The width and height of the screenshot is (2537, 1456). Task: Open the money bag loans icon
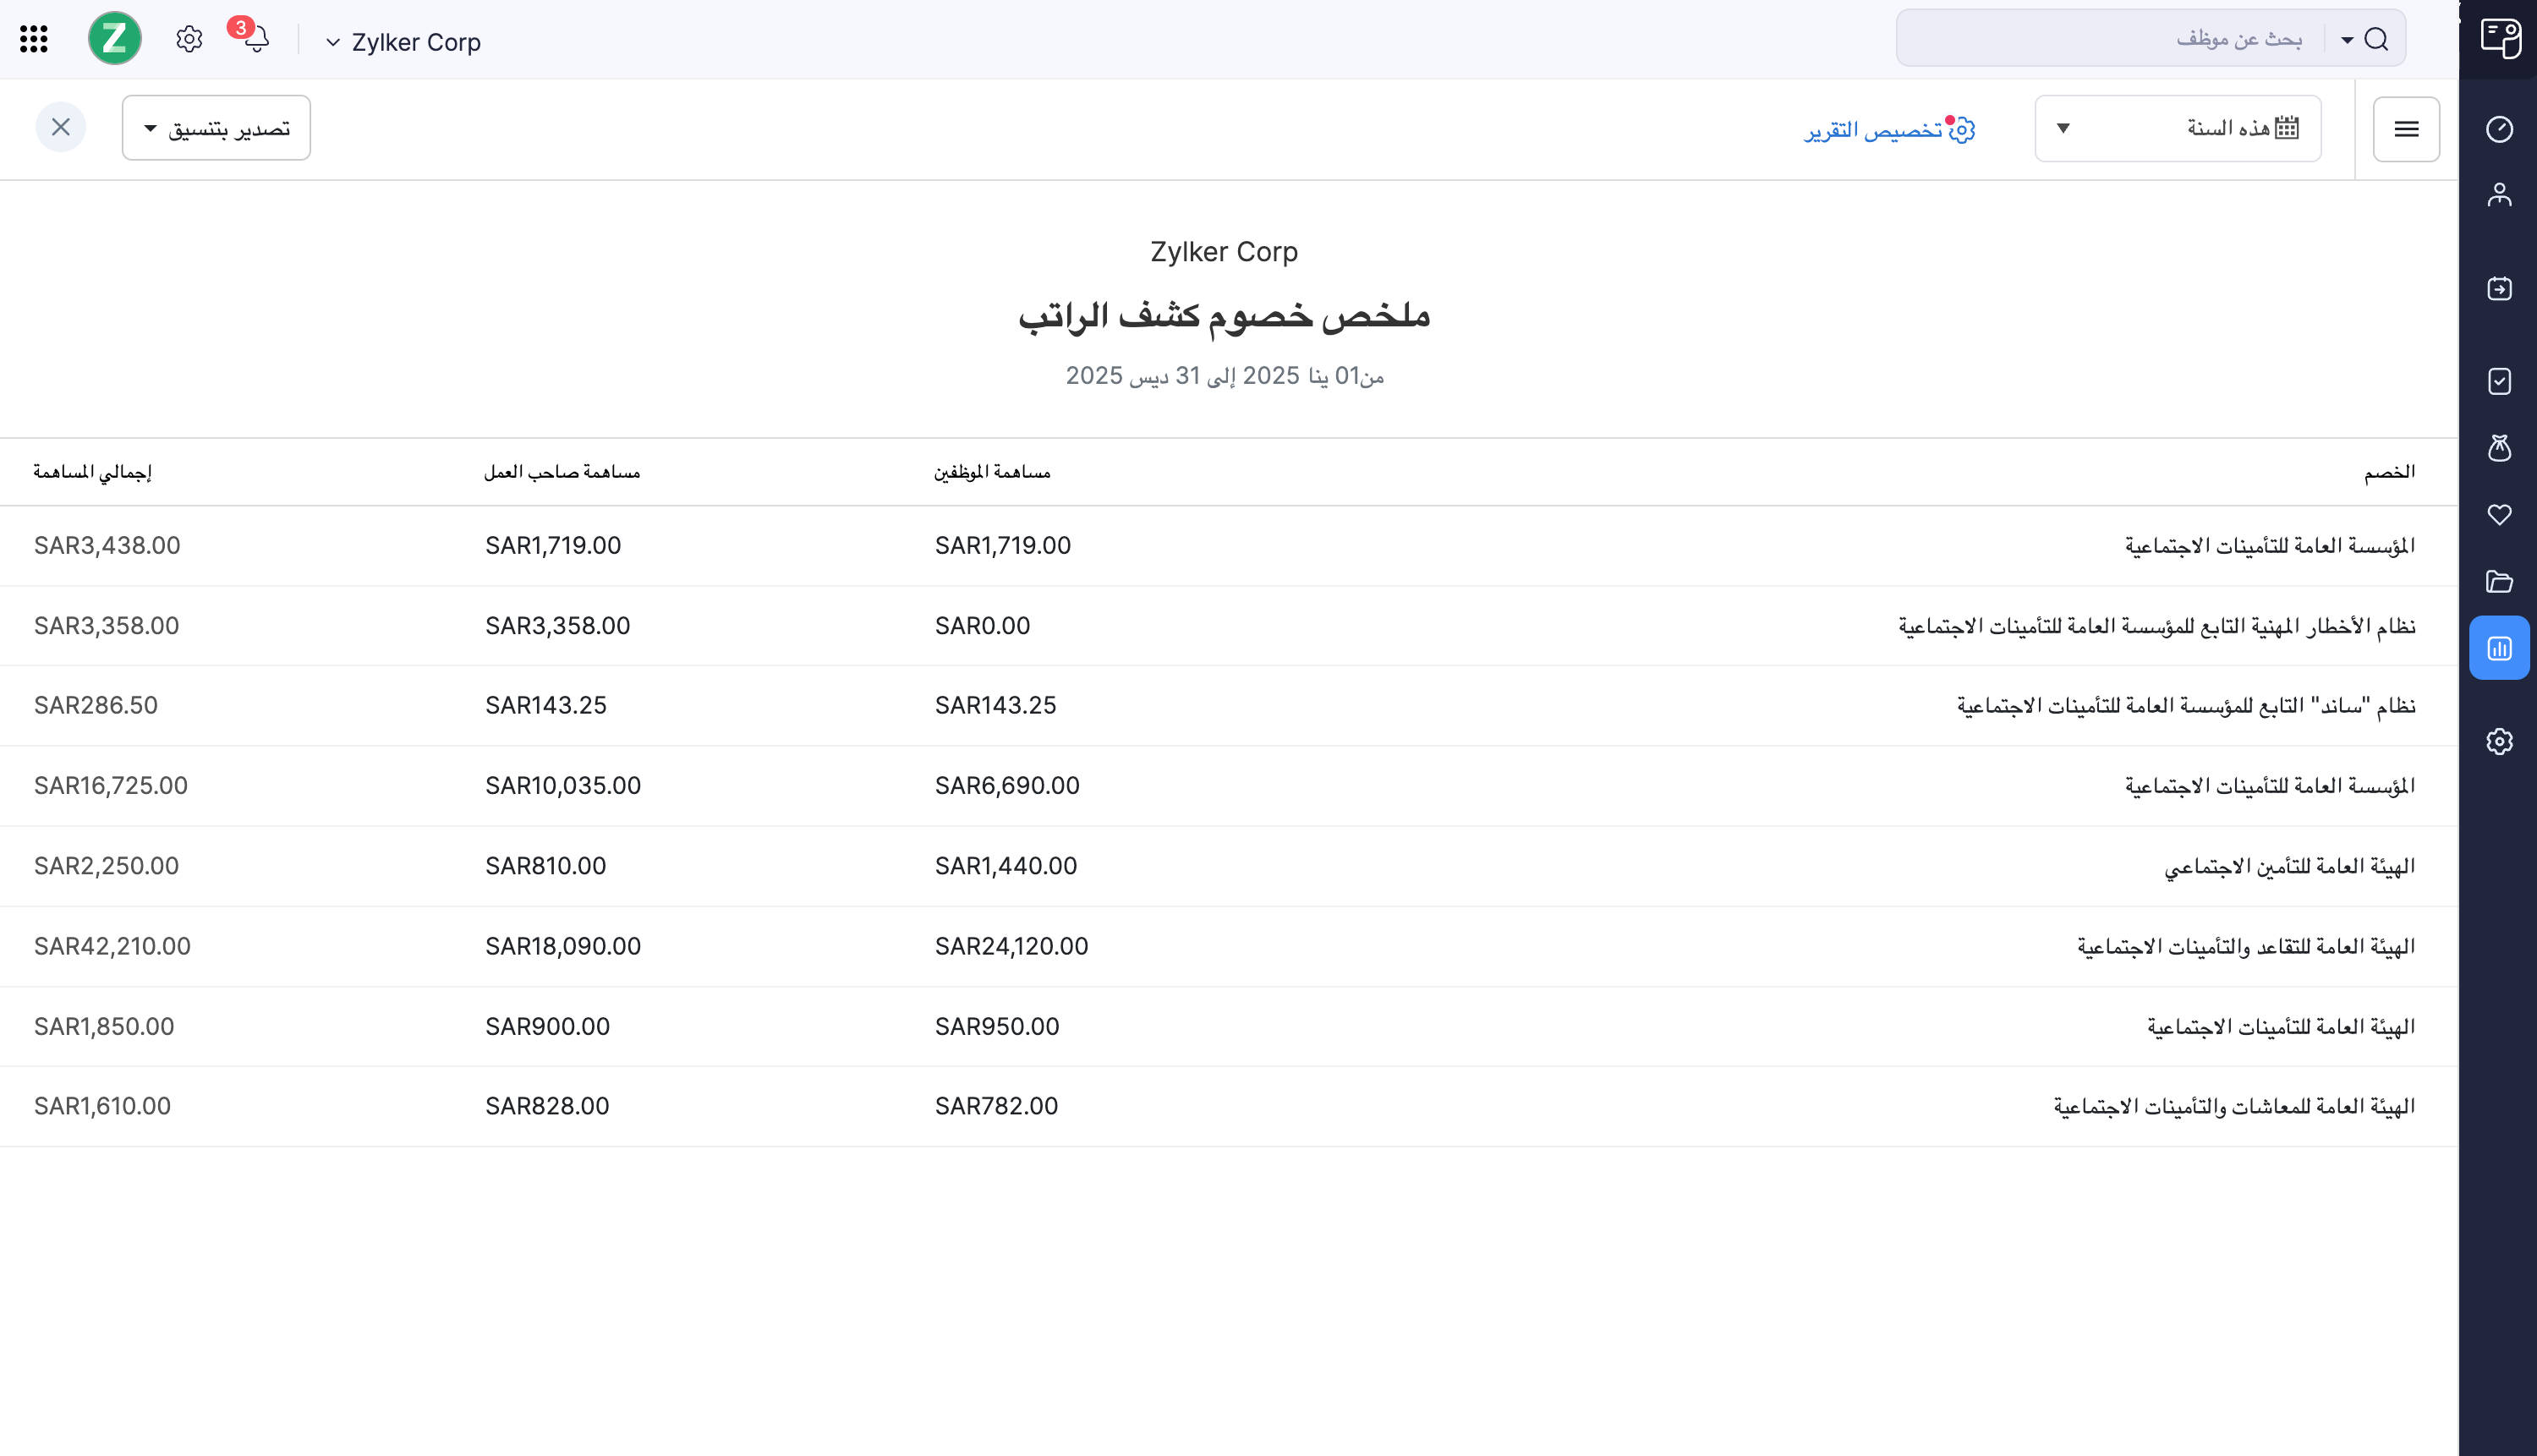tap(2499, 447)
